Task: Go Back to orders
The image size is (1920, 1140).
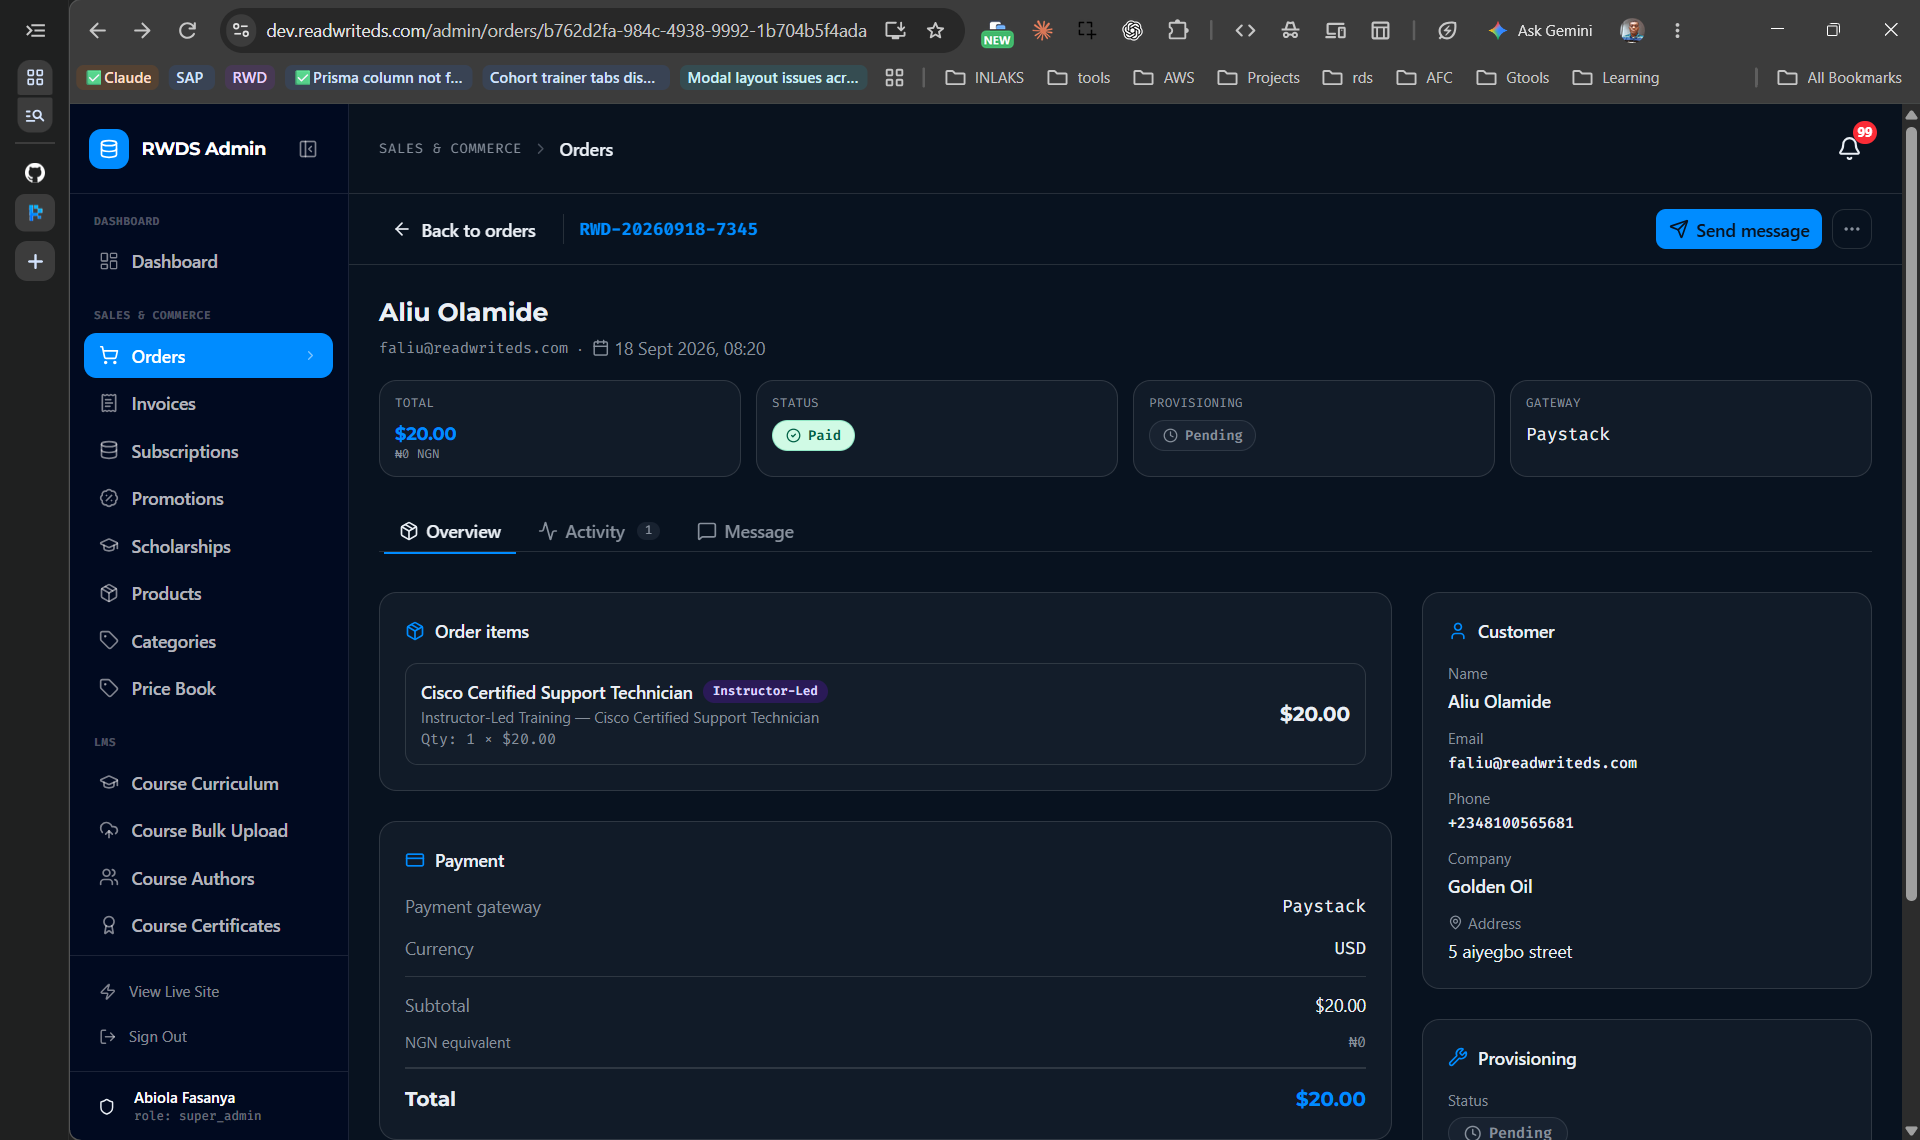Action: [464, 230]
